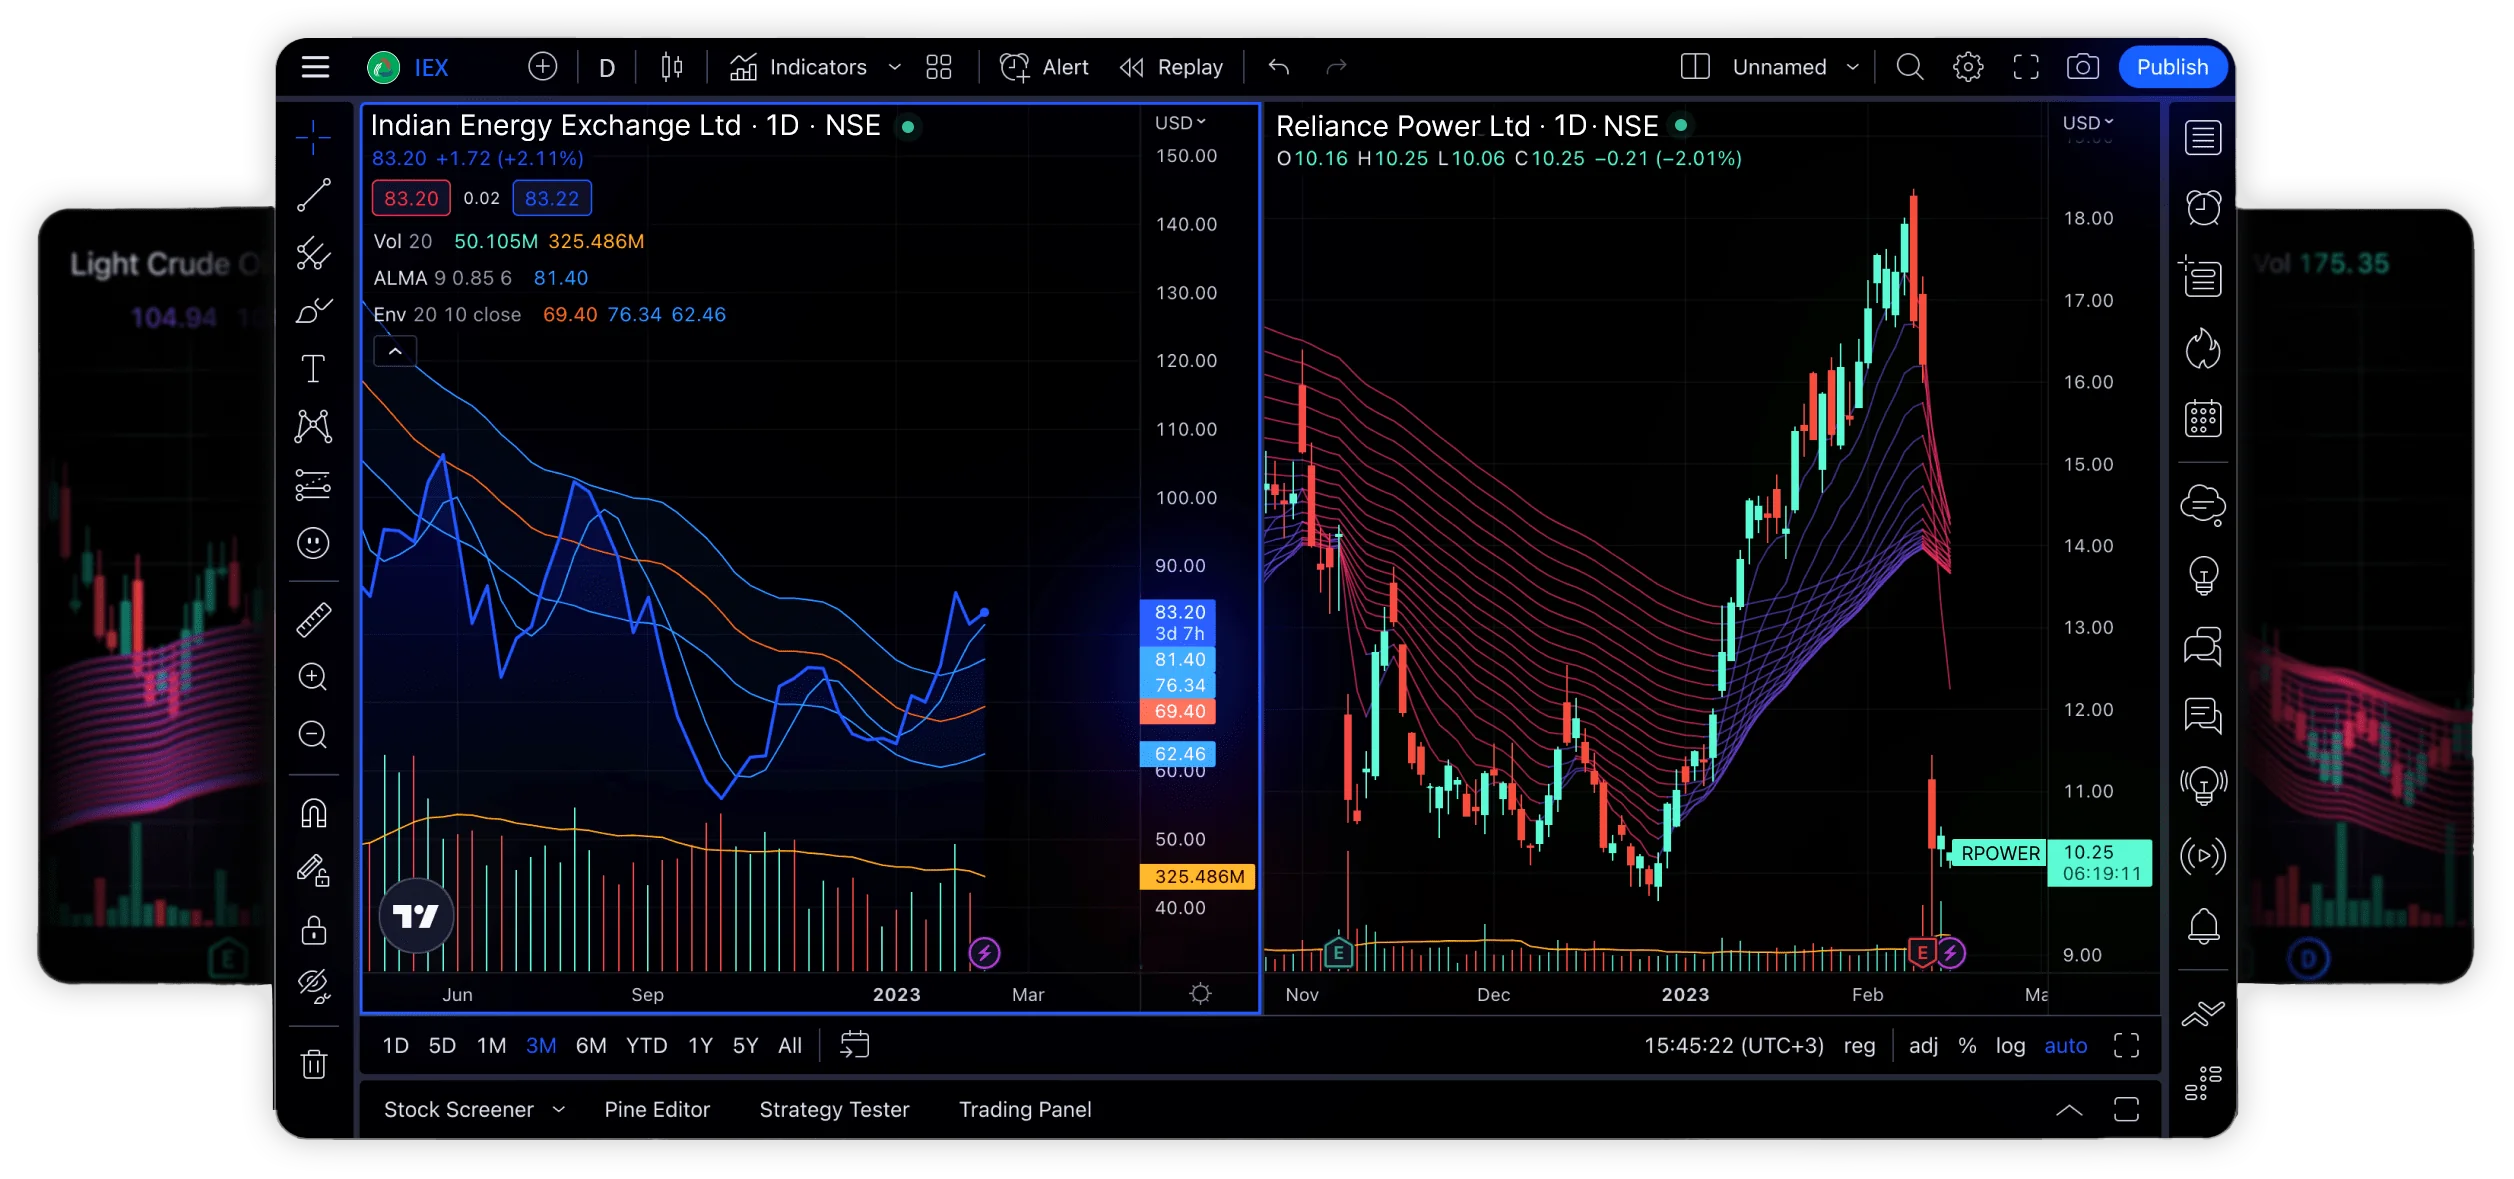Select the Gann and Fibonacci tool
Viewport: 2514px width, 1179px height.
[x=313, y=253]
